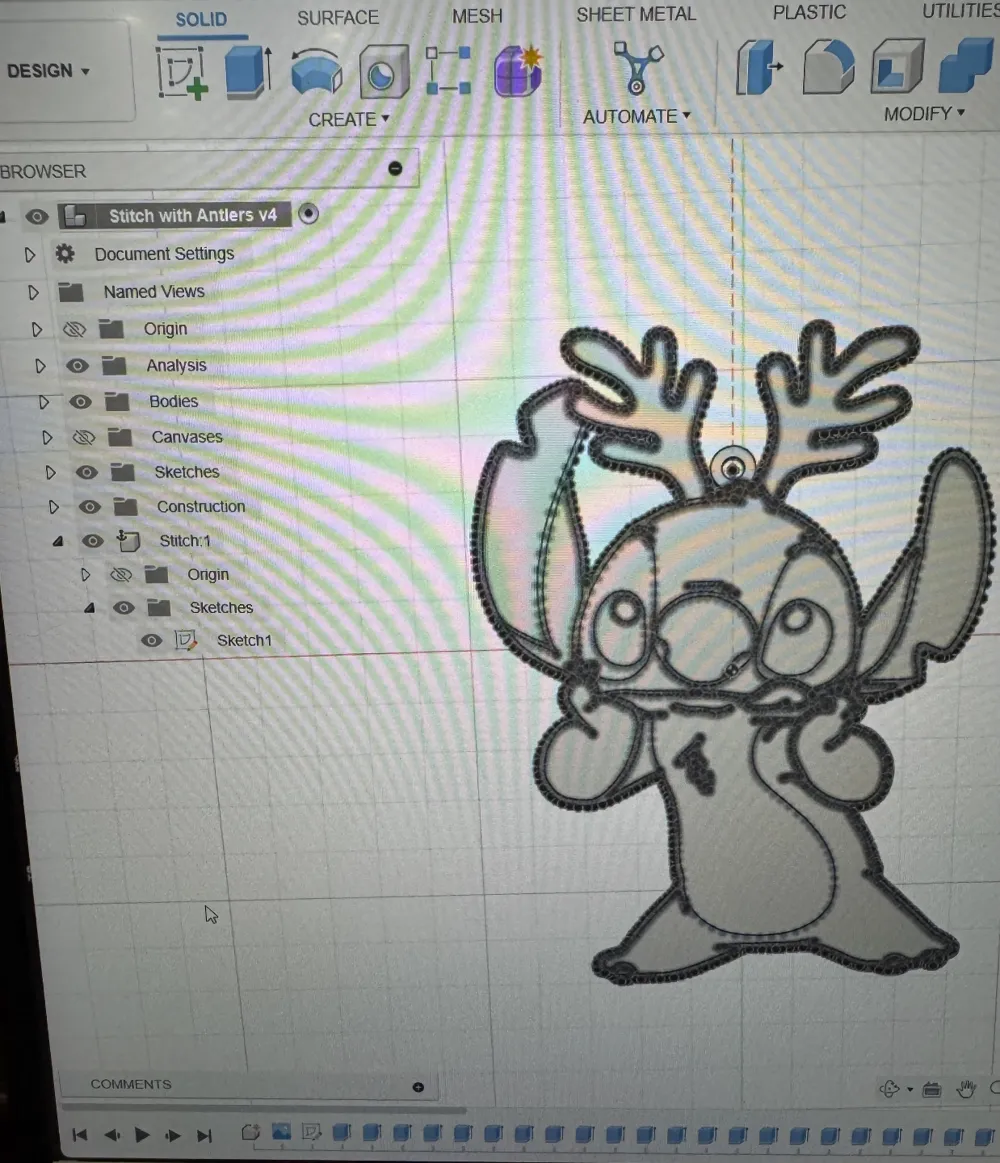This screenshot has width=1000, height=1163.
Task: Click the Create Sketch tool icon
Action: point(181,73)
